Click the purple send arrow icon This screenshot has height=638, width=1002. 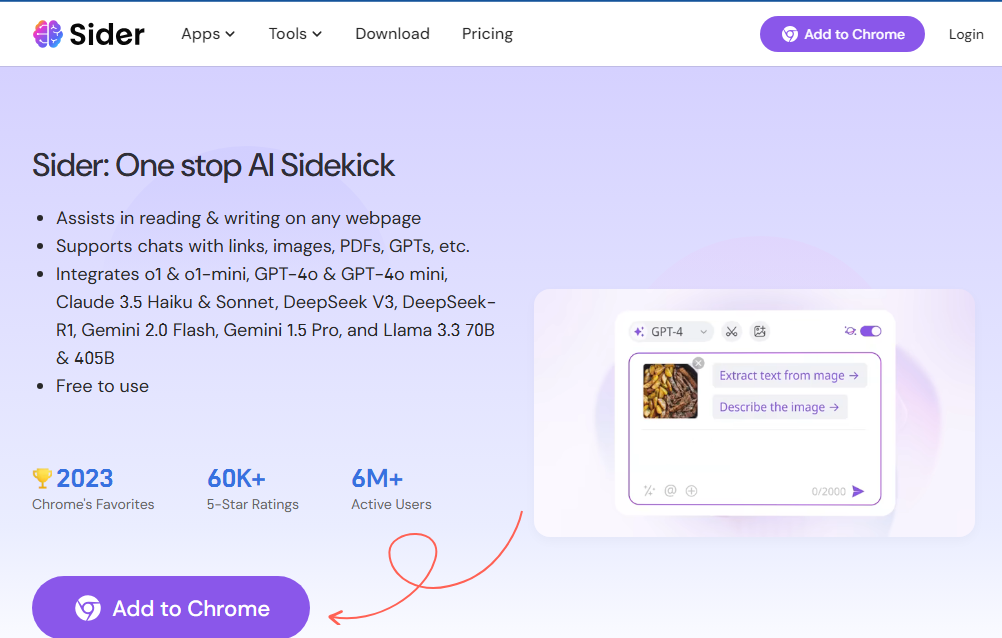pyautogui.click(x=858, y=491)
